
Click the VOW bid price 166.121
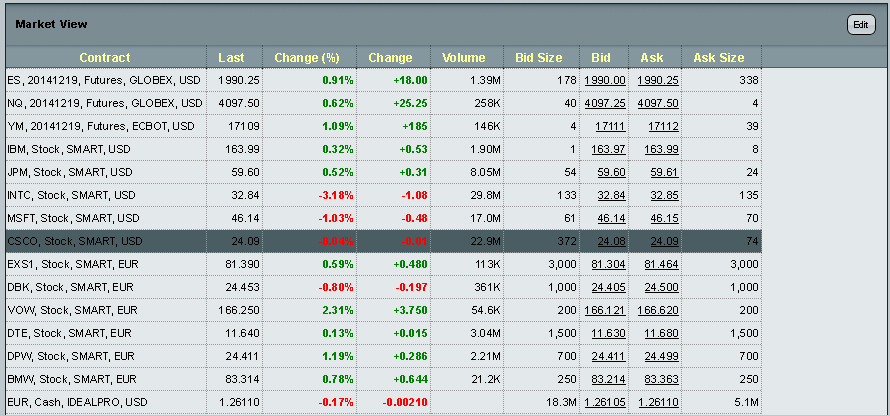[605, 310]
